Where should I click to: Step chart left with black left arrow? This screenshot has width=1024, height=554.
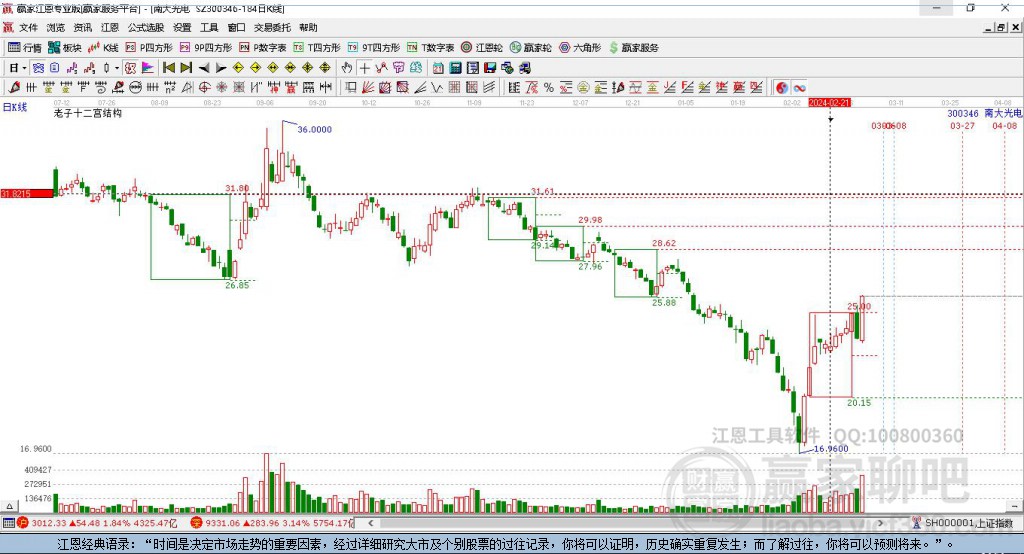point(204,68)
